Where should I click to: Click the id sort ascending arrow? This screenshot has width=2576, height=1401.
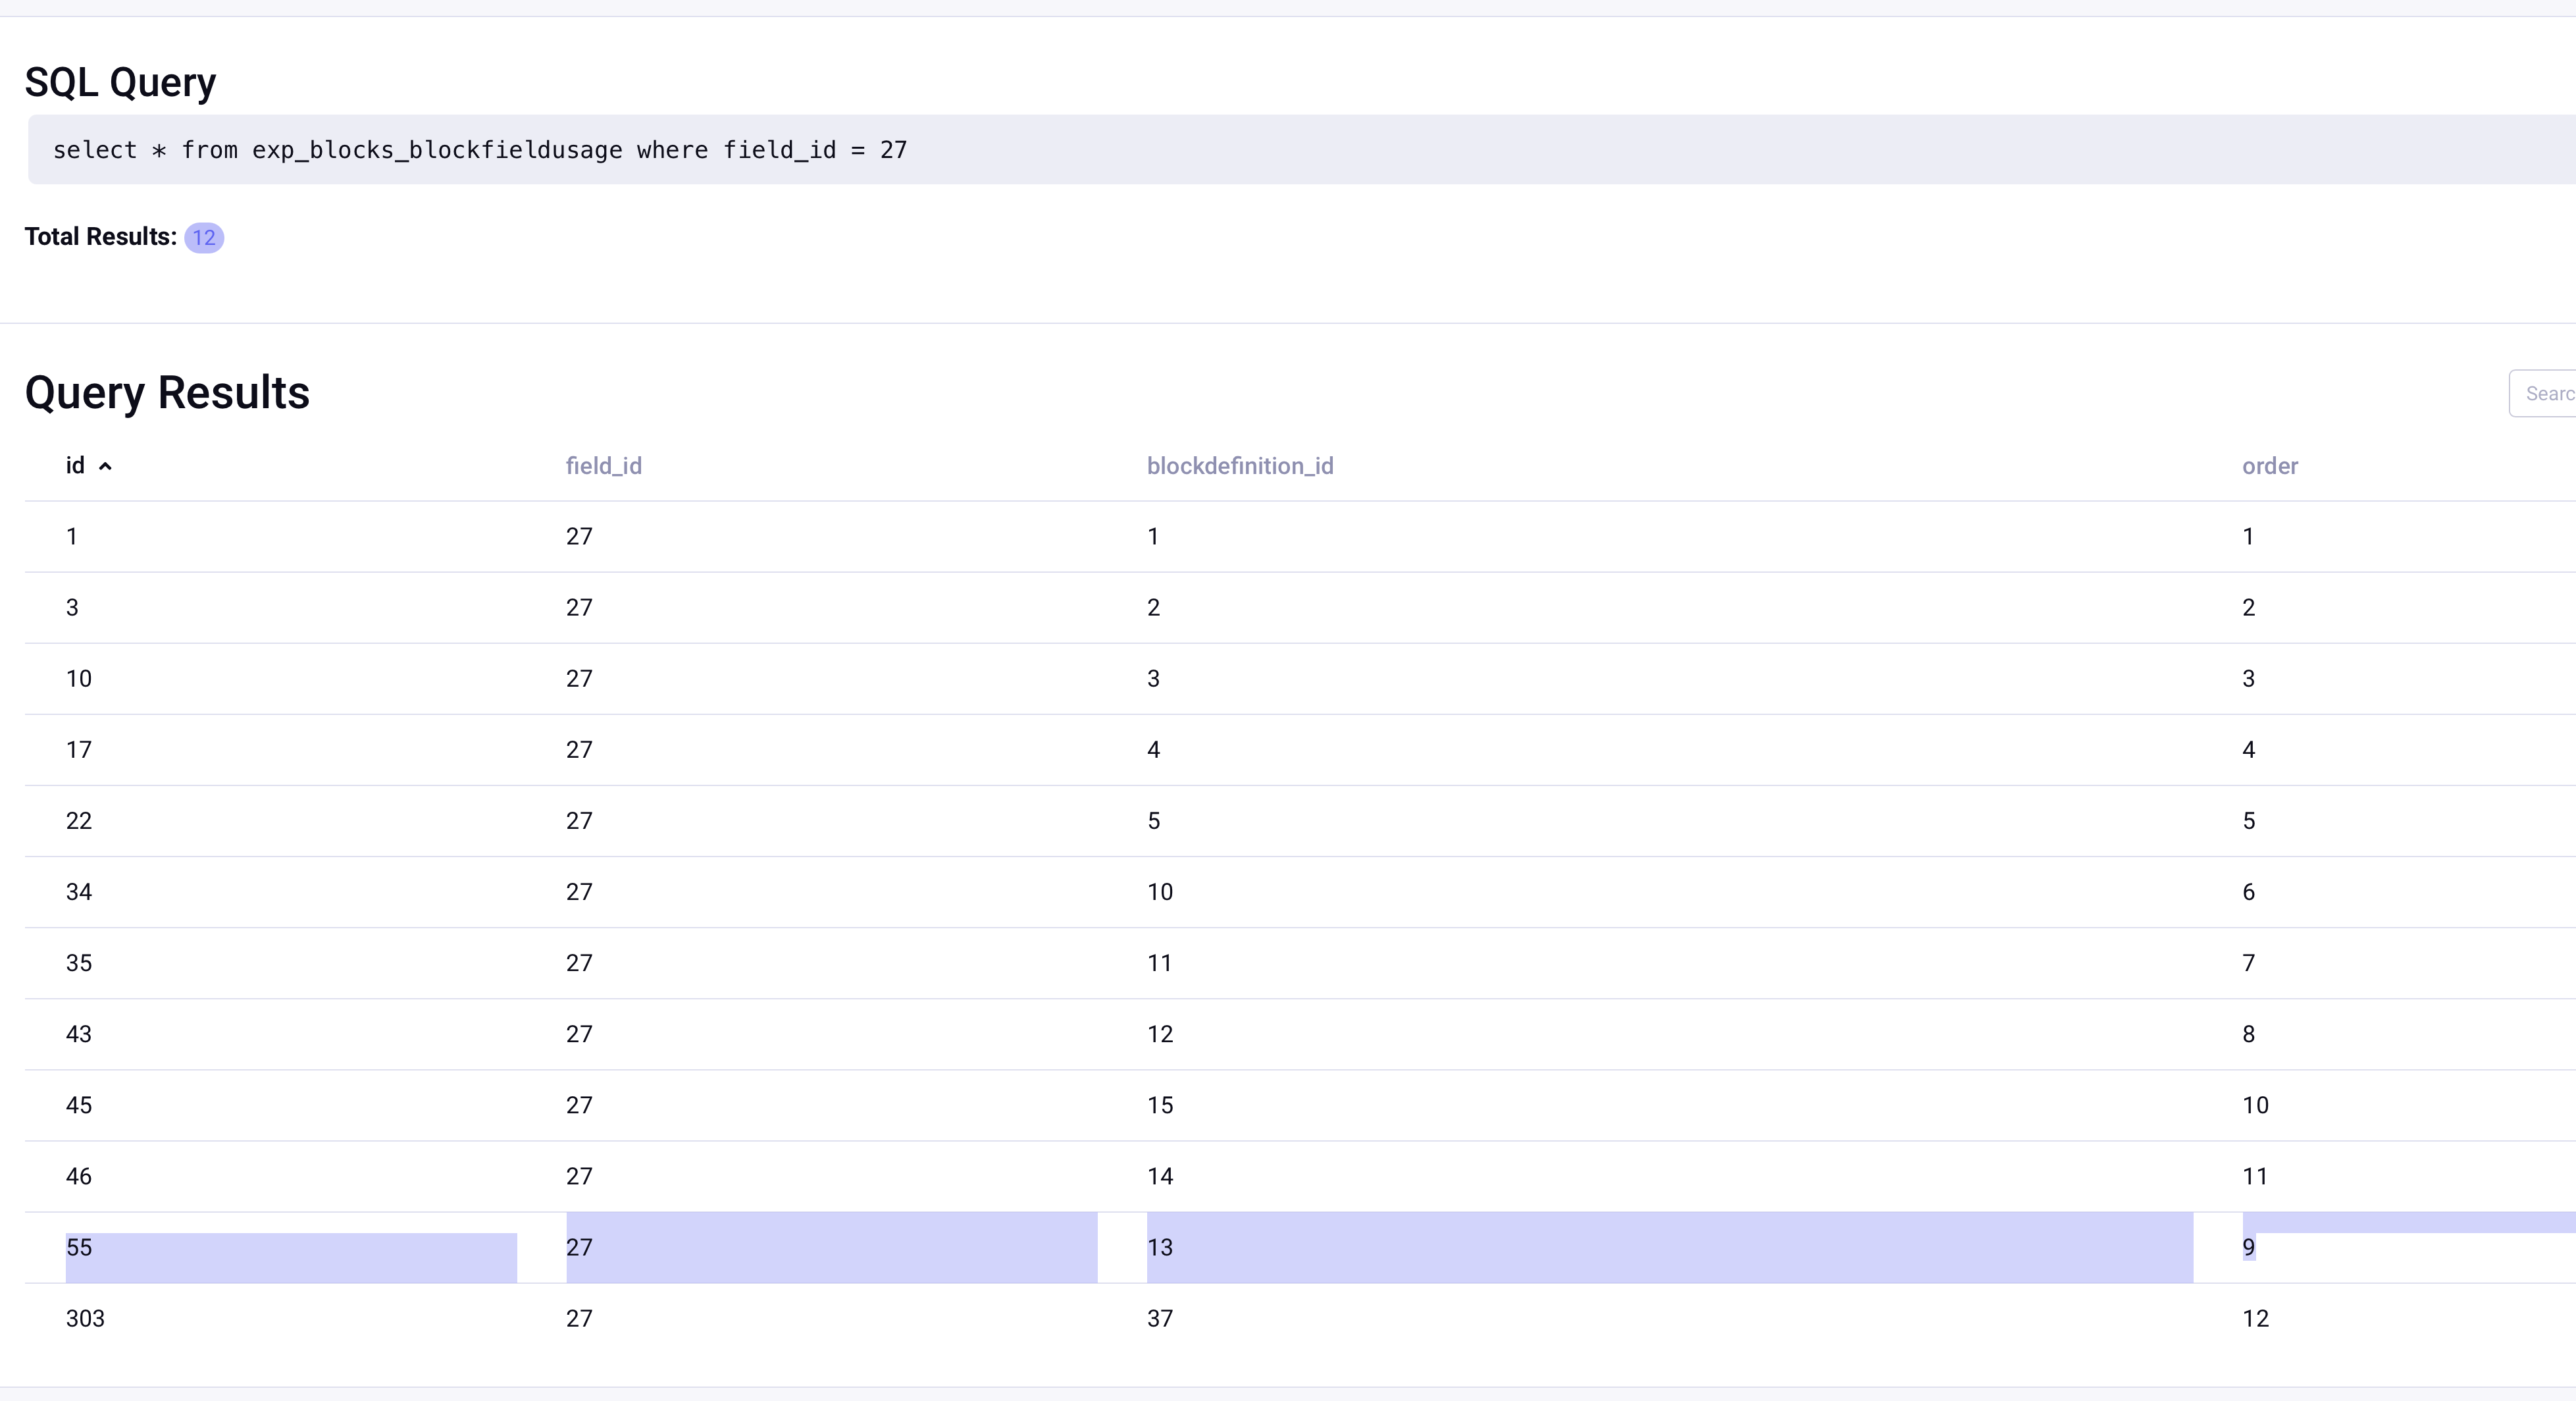[x=105, y=467]
